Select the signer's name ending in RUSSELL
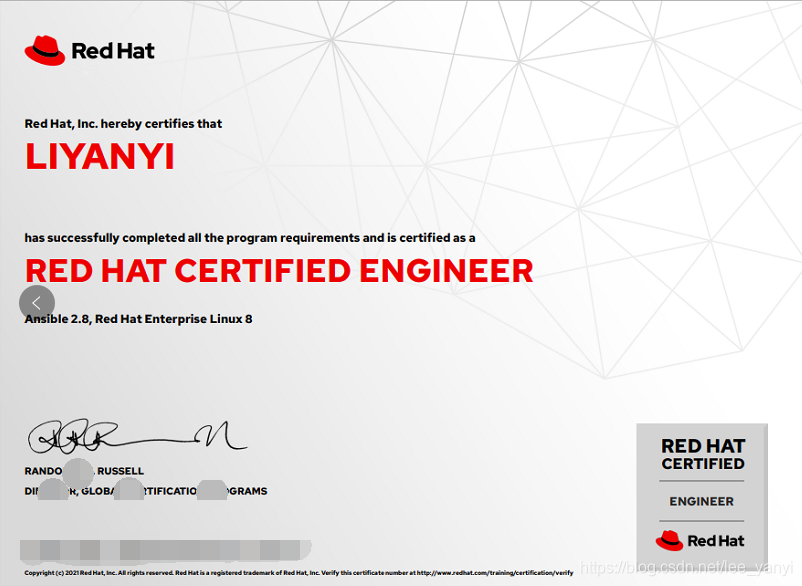802x586 pixels. tap(84, 471)
